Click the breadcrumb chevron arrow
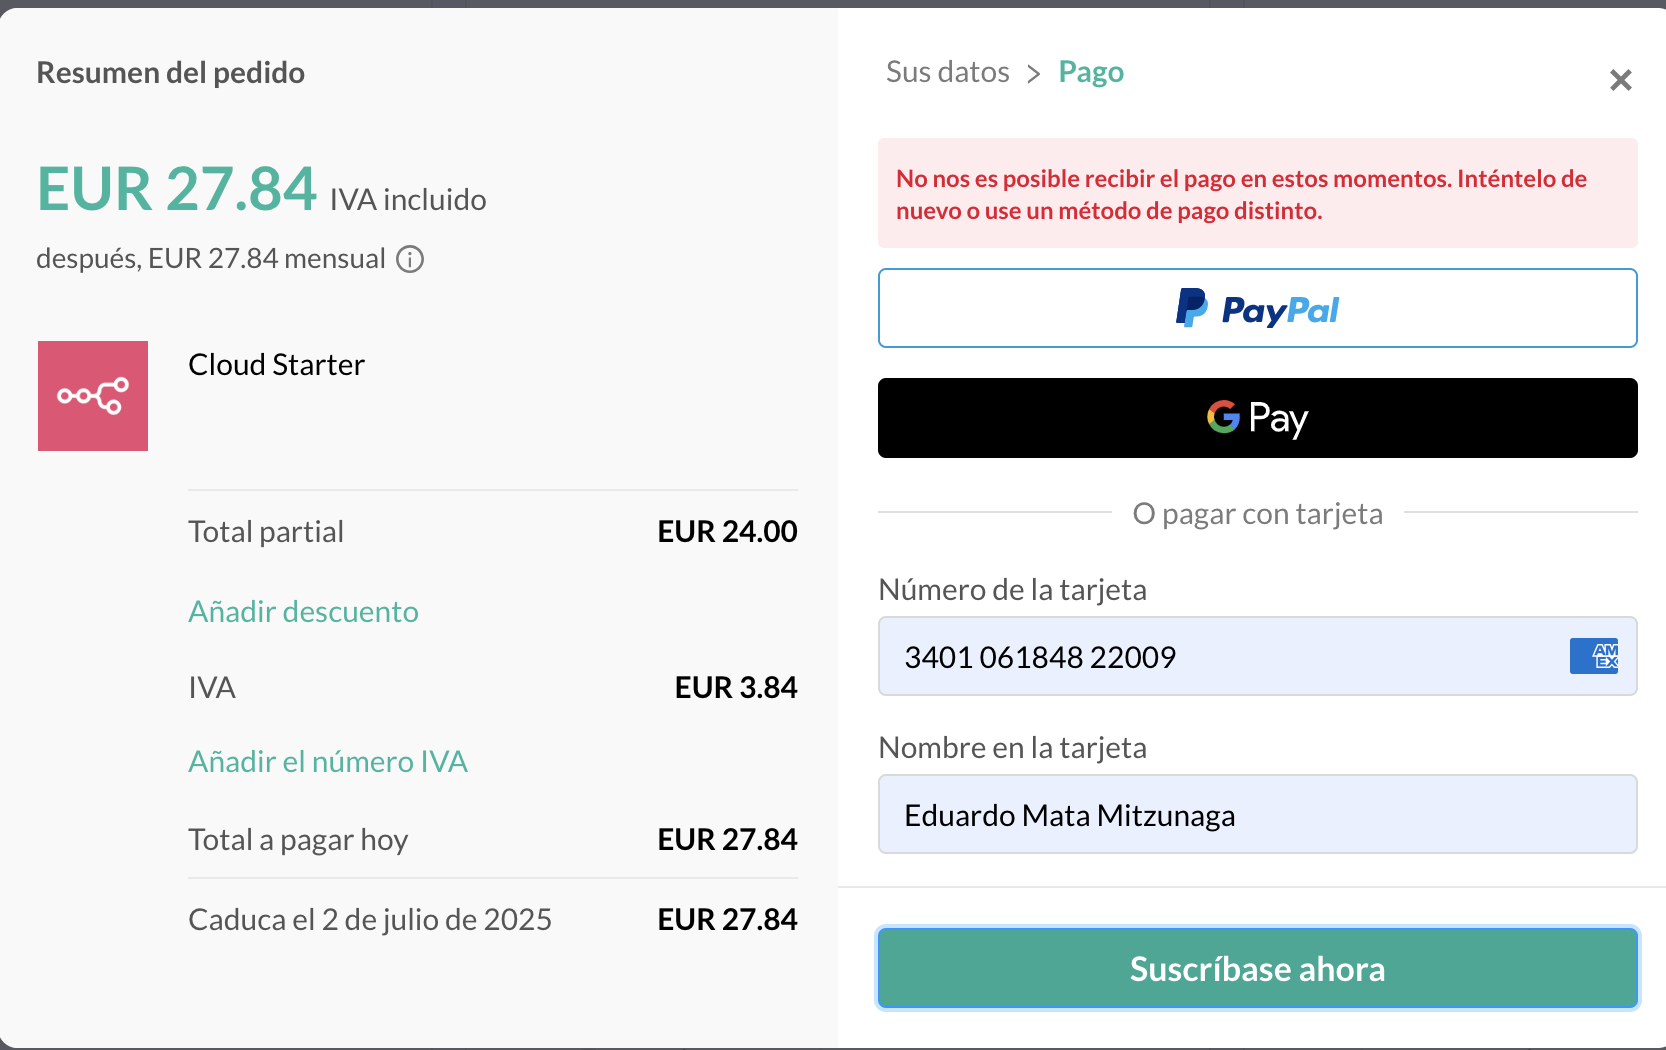1666x1050 pixels. (1034, 74)
